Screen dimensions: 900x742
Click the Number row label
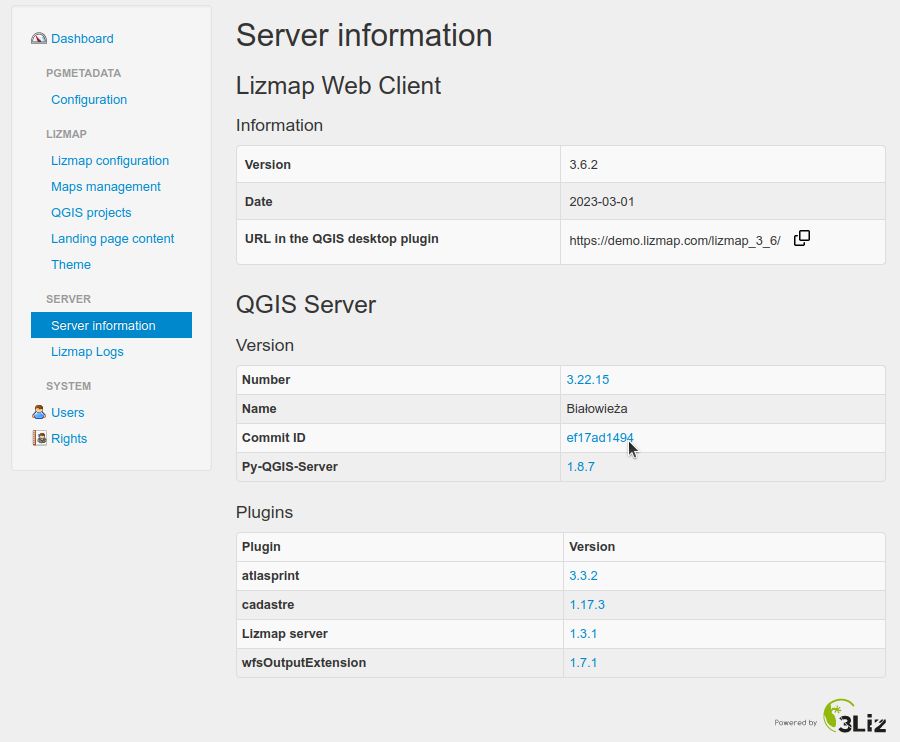[x=266, y=380]
